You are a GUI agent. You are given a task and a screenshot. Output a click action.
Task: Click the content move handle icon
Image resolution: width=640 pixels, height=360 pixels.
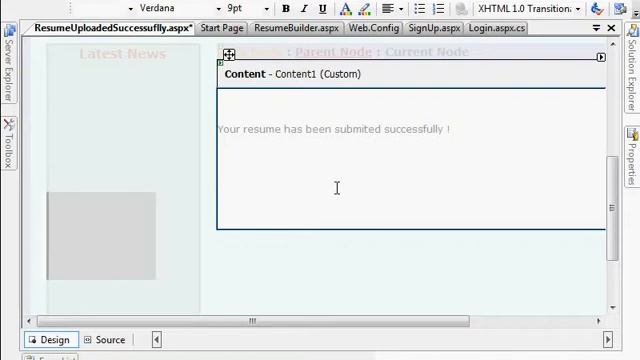pyautogui.click(x=229, y=55)
